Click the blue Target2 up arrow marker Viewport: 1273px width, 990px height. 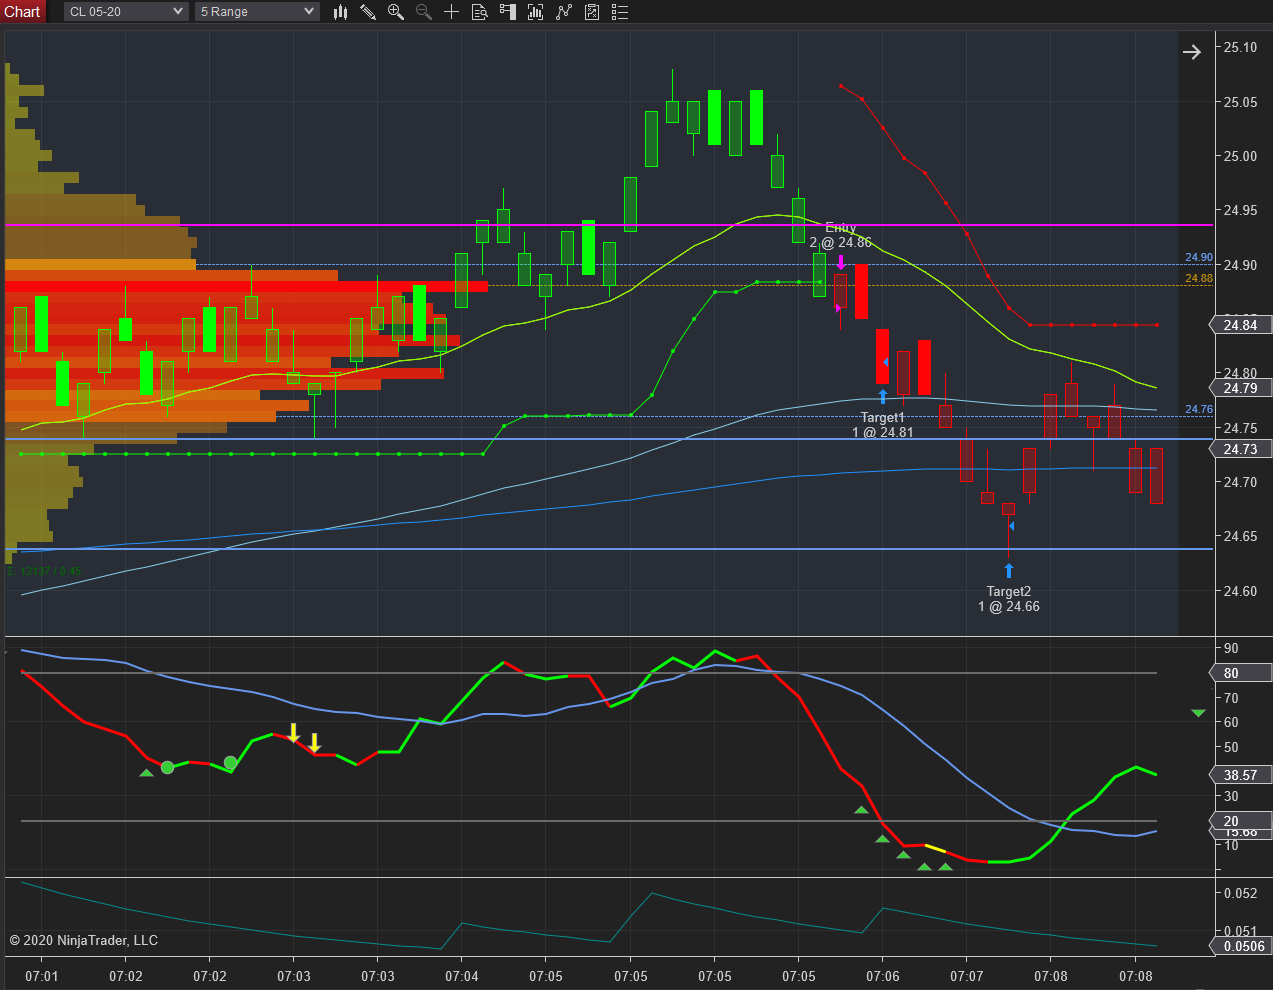(1009, 571)
